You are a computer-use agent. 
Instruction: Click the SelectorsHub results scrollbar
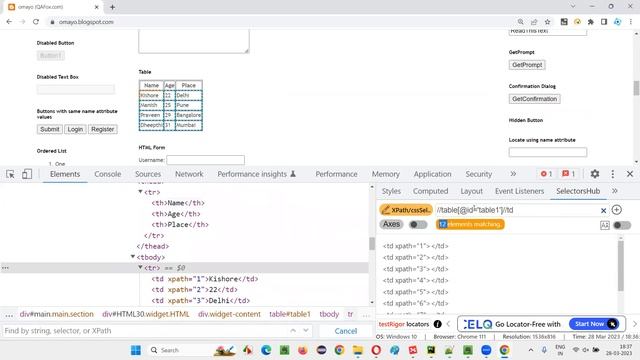point(621,265)
